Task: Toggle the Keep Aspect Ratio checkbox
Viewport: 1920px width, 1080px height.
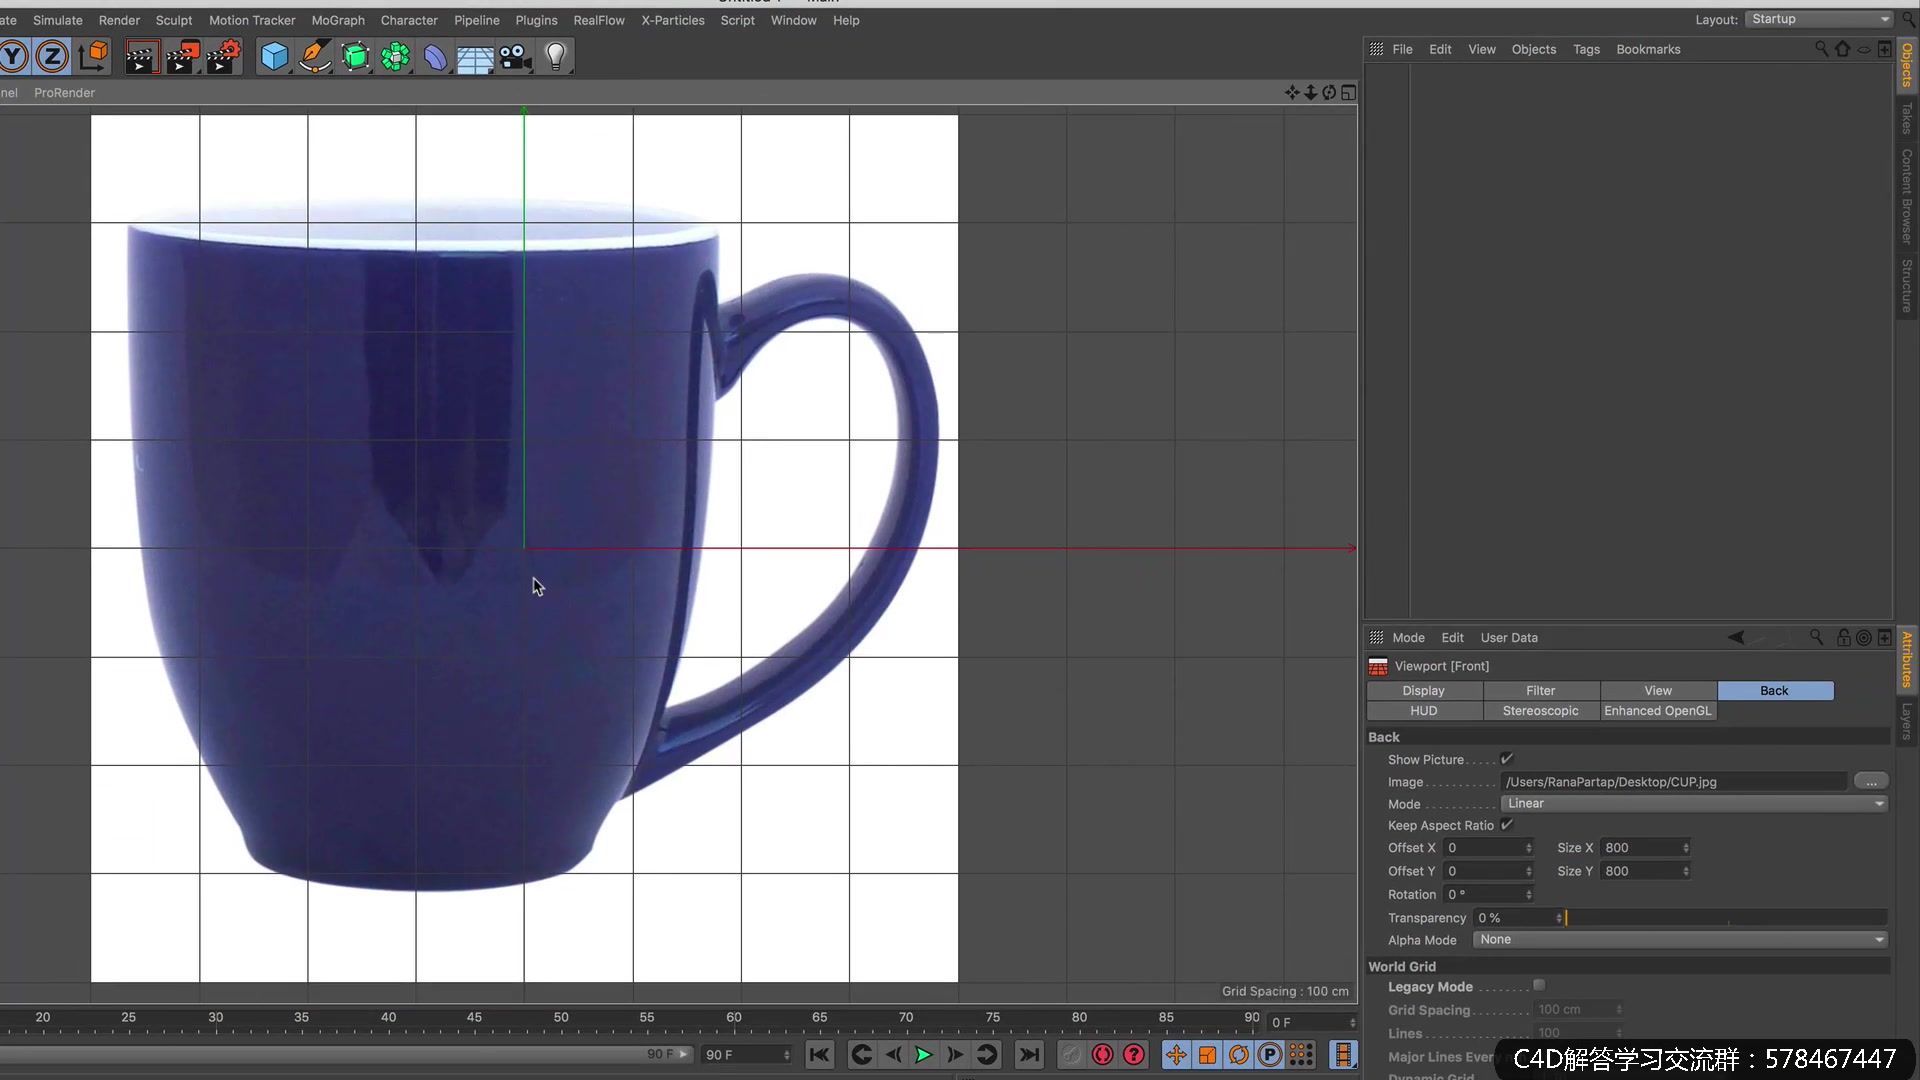Action: point(1507,825)
